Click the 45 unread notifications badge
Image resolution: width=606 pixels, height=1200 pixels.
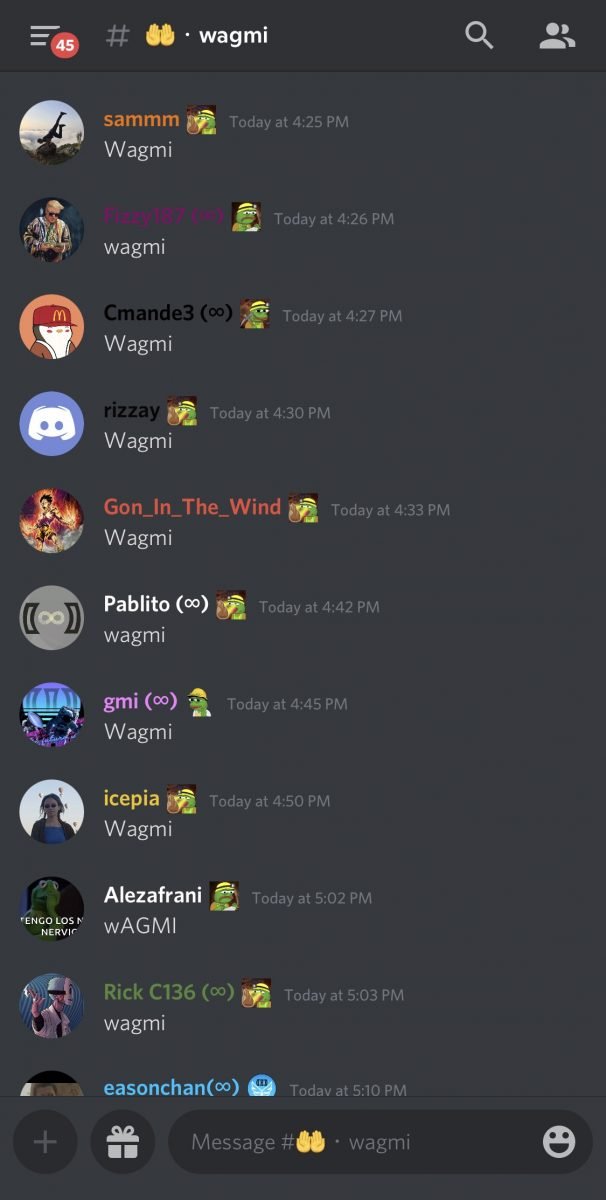65,45
